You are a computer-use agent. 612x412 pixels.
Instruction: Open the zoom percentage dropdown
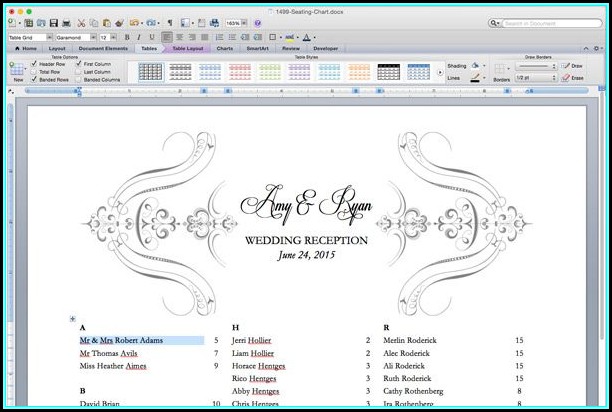(245, 22)
